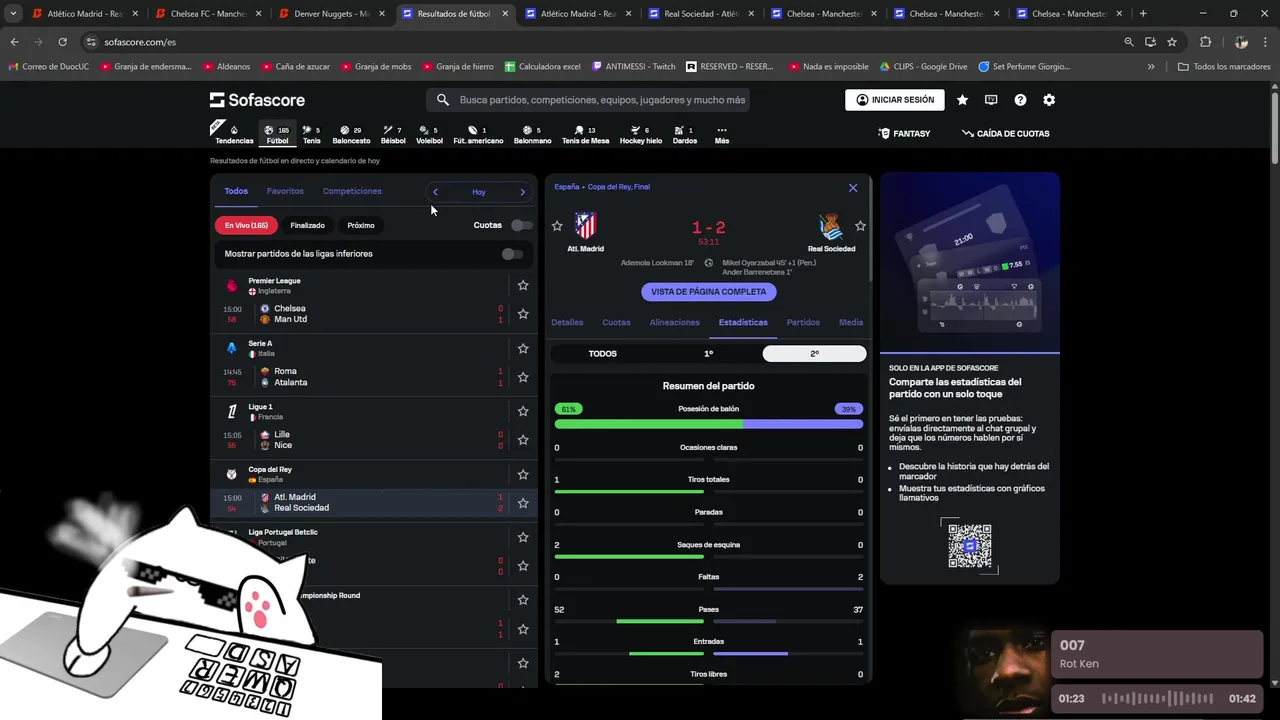This screenshot has height=720, width=1280.
Task: Click the Atl. Madrid crest
Action: click(586, 225)
